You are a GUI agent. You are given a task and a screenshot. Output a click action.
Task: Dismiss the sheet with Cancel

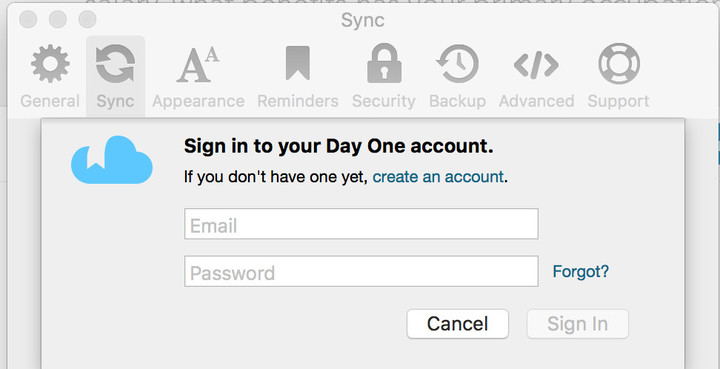pyautogui.click(x=457, y=324)
